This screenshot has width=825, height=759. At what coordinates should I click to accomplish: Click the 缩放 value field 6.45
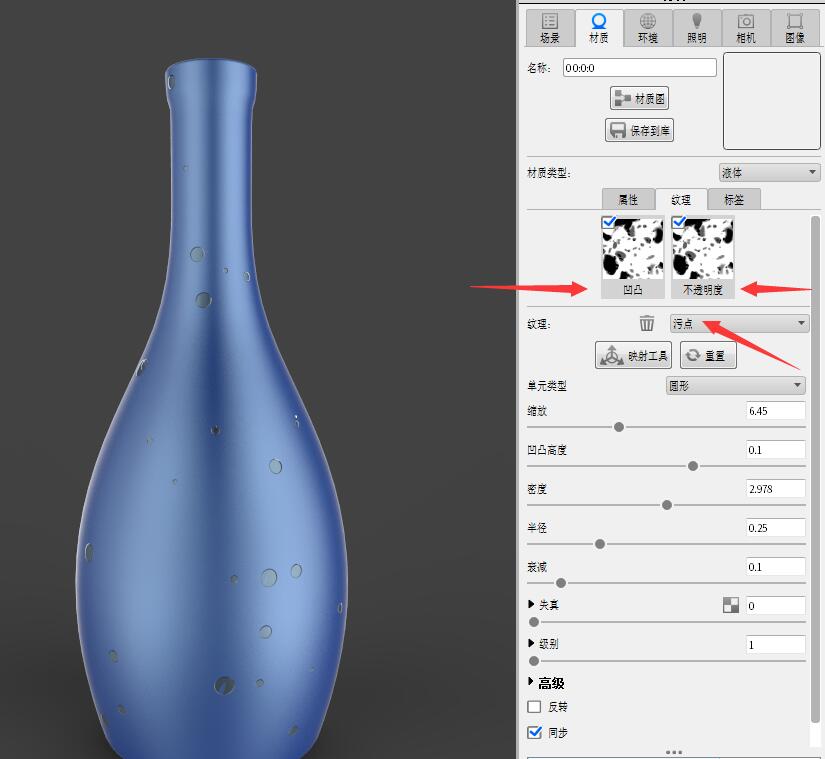click(776, 411)
